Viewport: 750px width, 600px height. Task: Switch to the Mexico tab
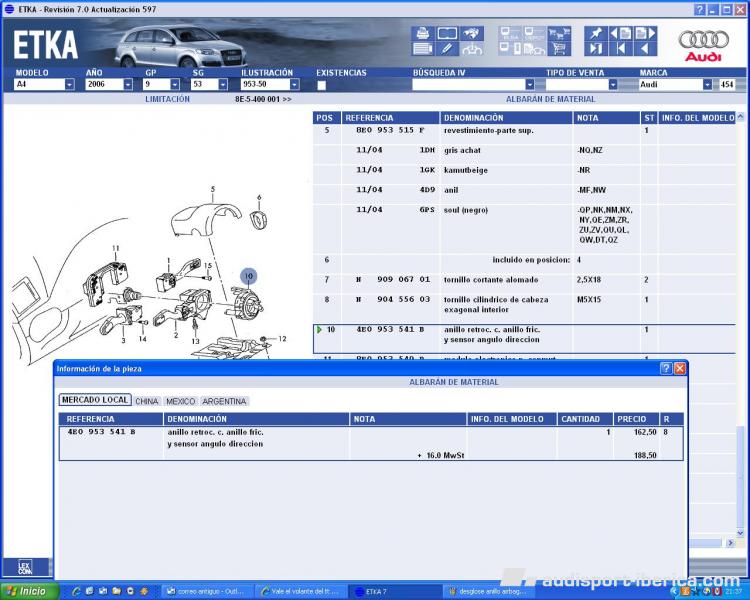pyautogui.click(x=180, y=401)
